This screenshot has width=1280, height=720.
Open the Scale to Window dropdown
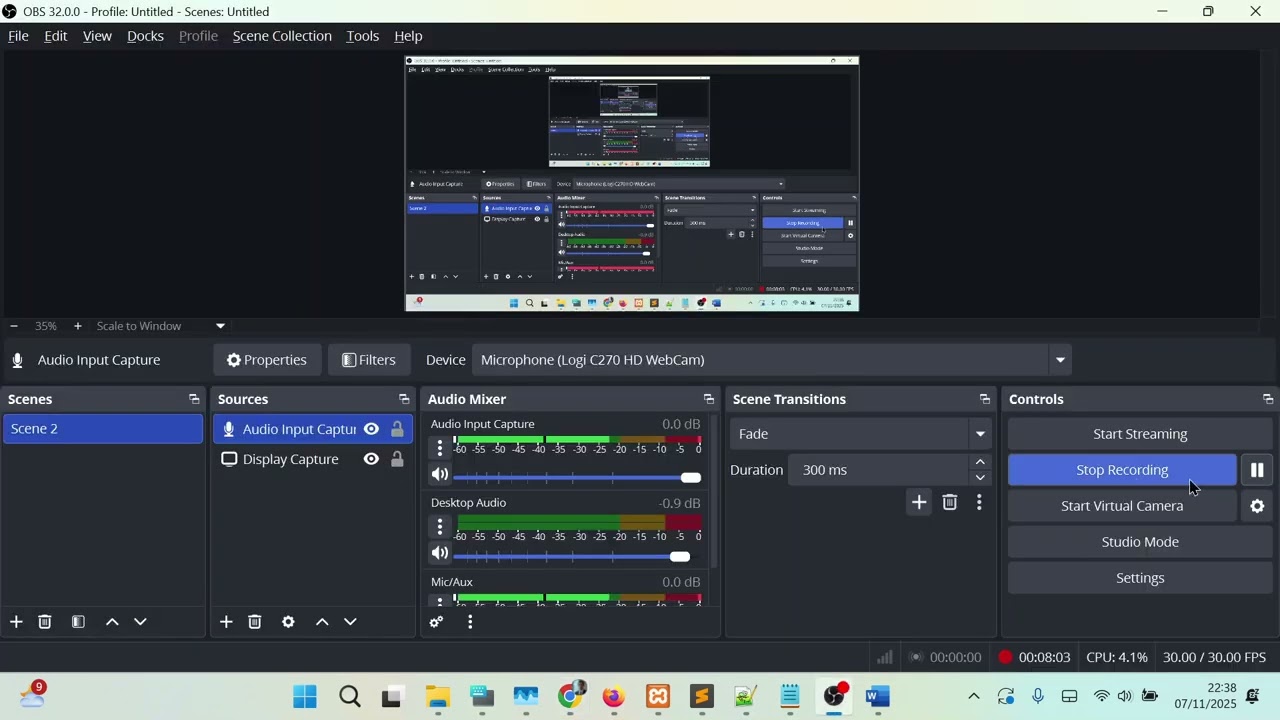[160, 326]
